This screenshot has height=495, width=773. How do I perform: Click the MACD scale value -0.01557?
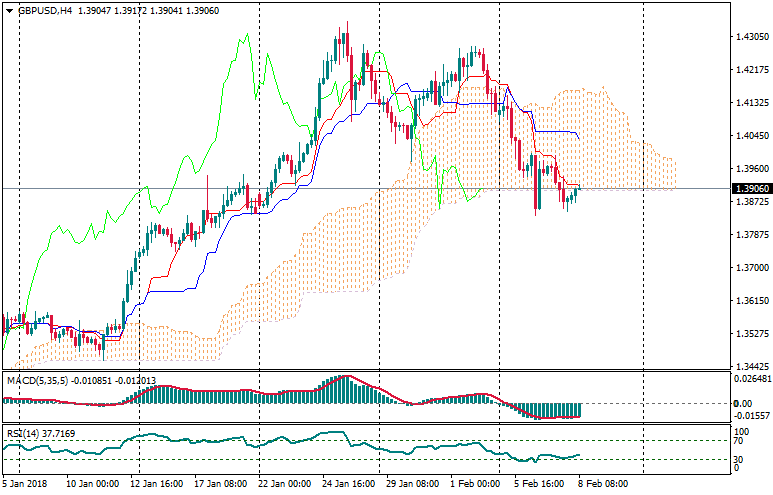click(x=752, y=415)
